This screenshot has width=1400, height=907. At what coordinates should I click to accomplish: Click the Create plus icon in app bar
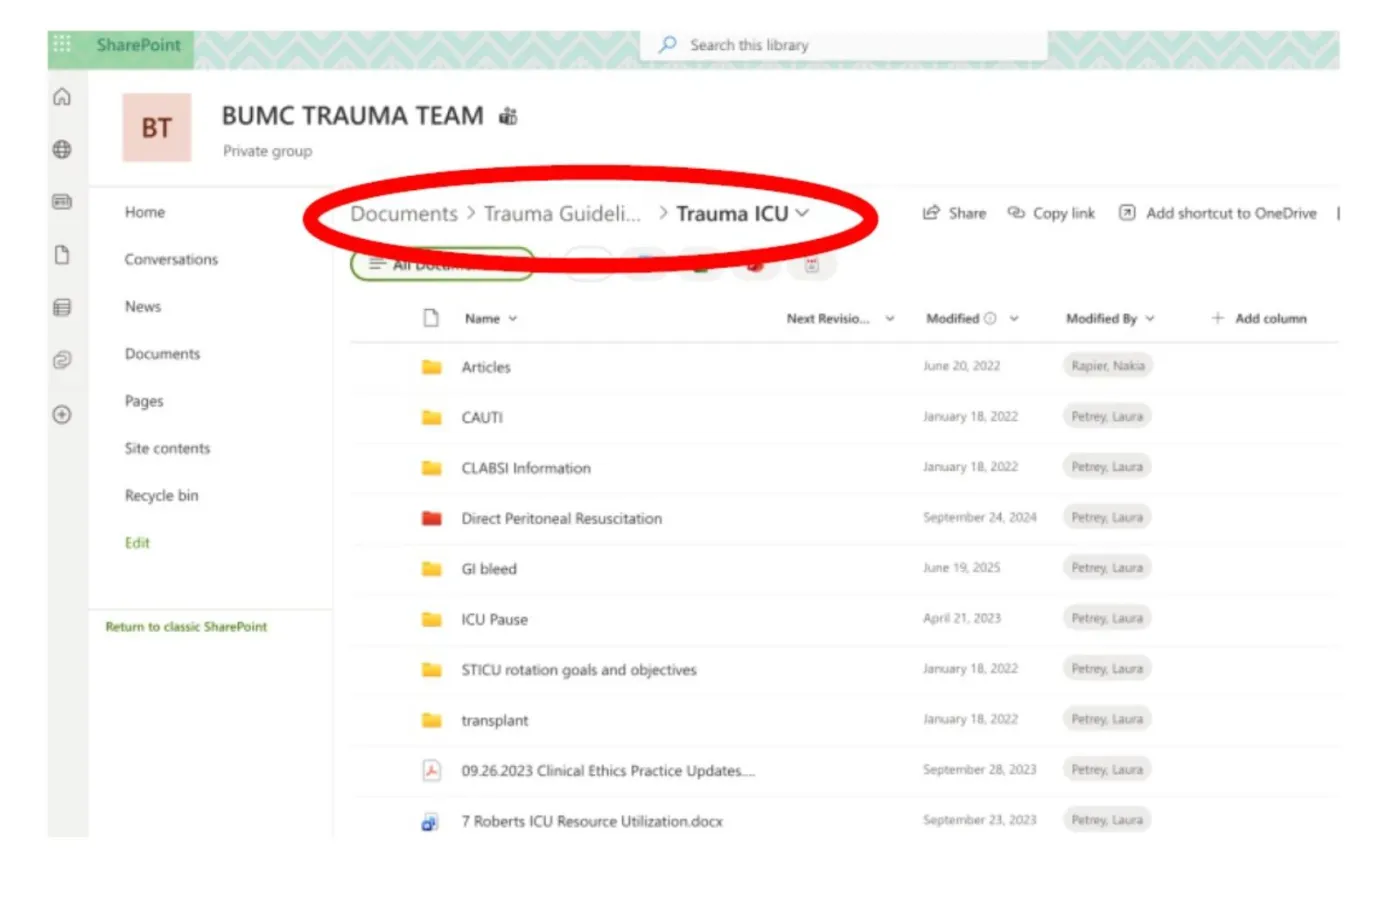tap(62, 414)
